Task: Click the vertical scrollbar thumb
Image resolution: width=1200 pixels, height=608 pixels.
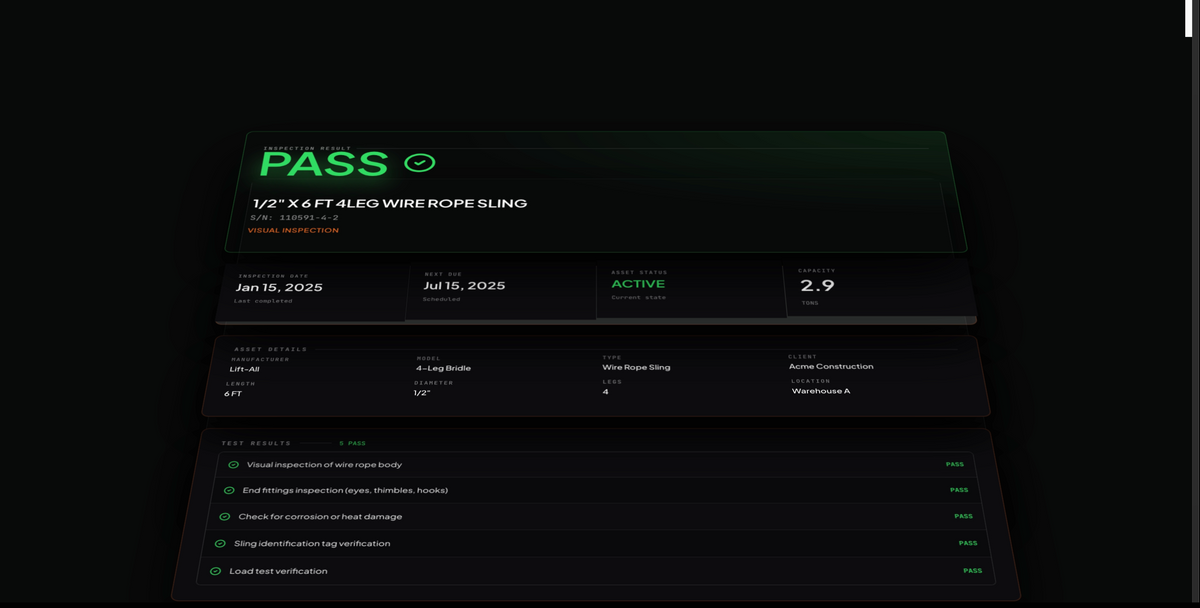Action: coord(1189,18)
